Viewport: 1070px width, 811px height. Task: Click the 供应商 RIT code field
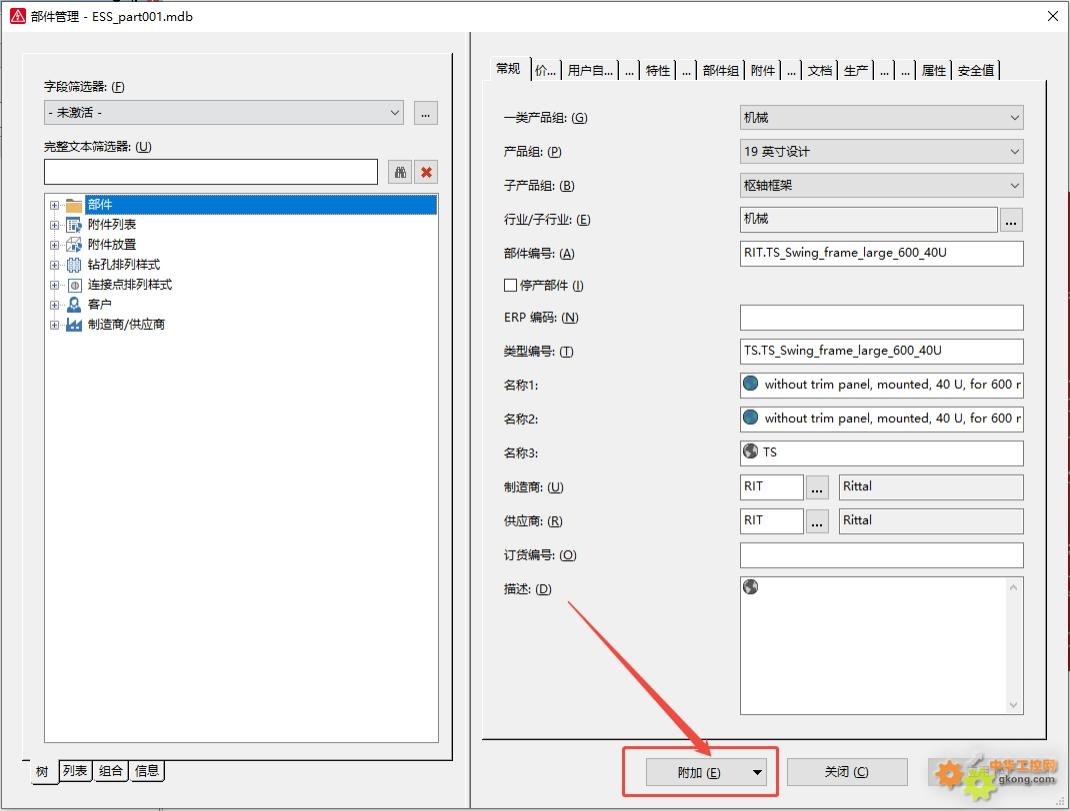pos(772,521)
